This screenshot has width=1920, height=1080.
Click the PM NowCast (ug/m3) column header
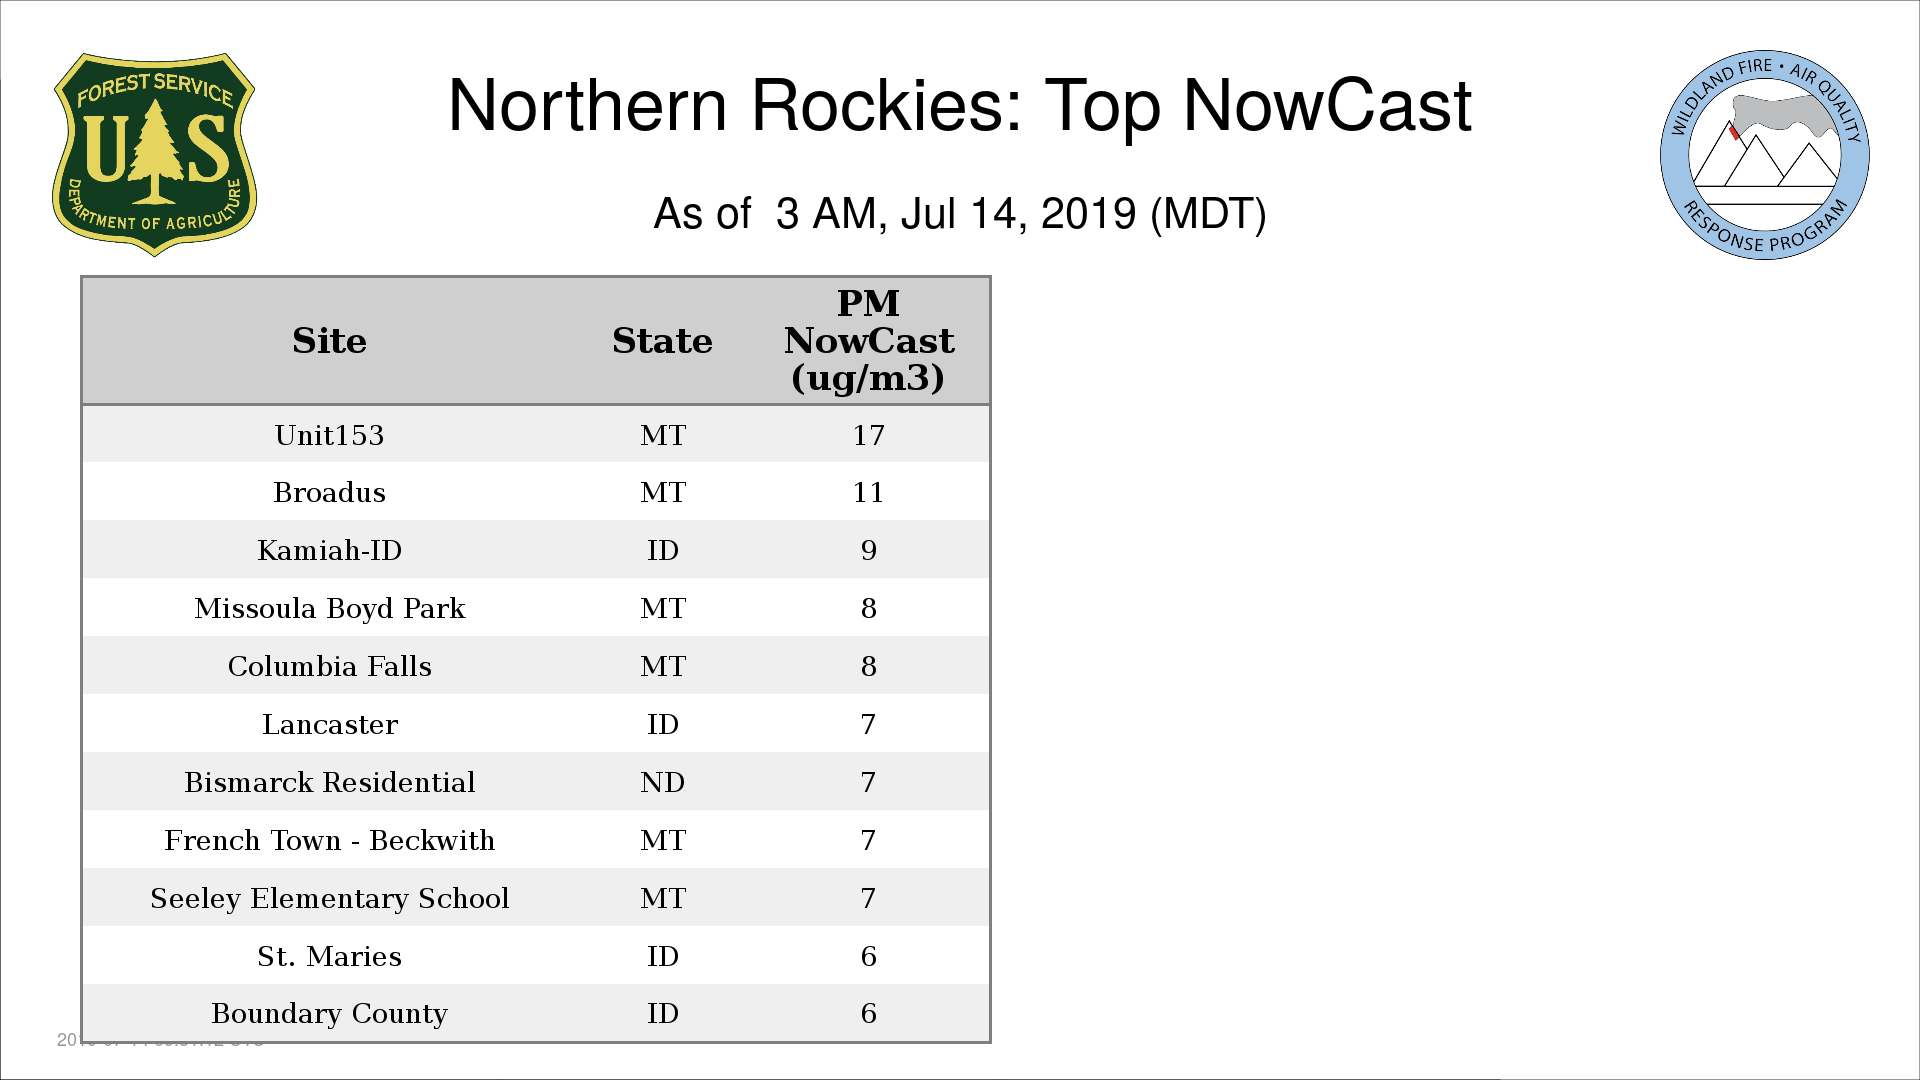pos(868,341)
